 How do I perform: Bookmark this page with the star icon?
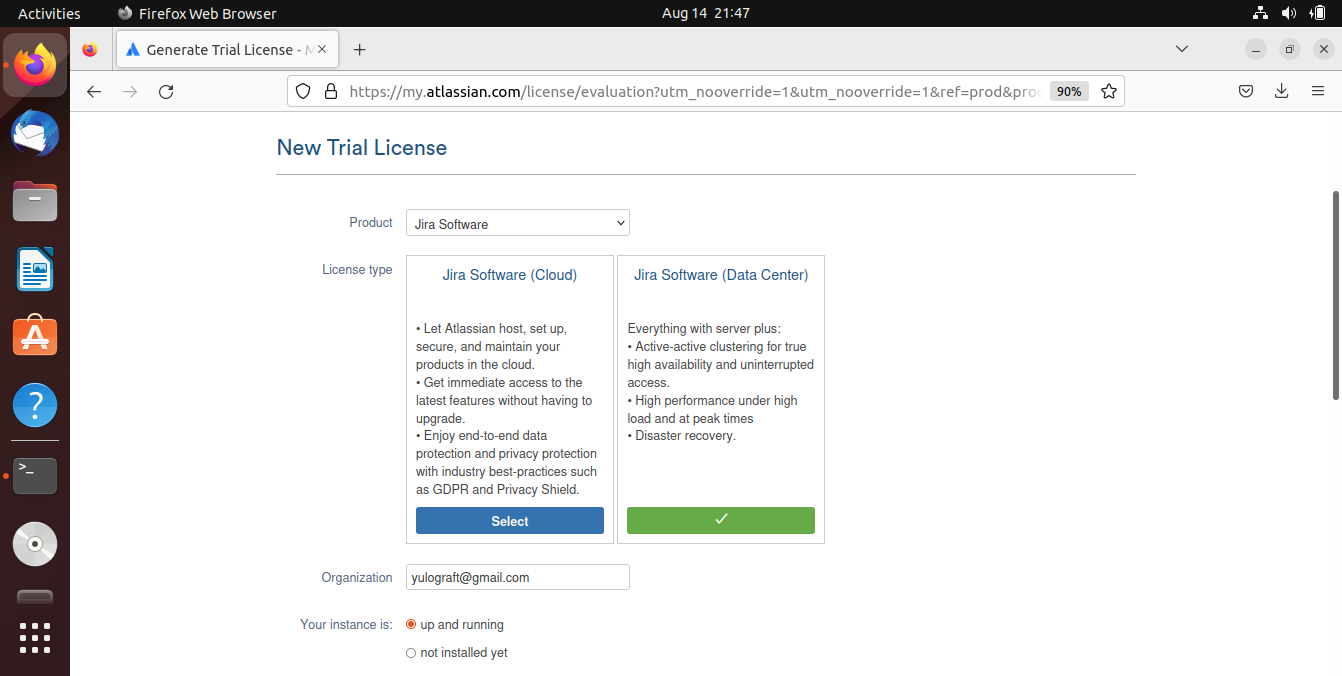1109,91
